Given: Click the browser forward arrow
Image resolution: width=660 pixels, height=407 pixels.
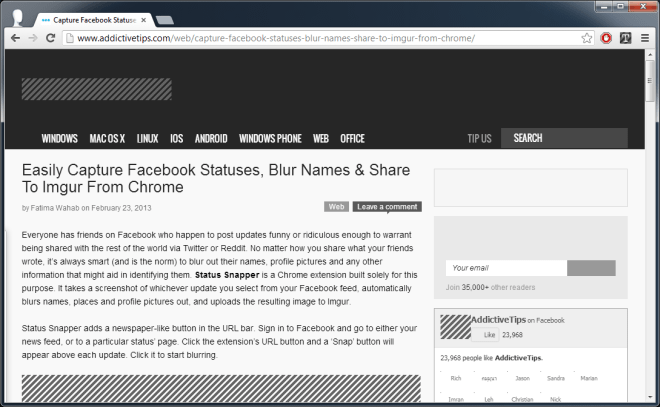Looking at the screenshot, I should click(33, 38).
